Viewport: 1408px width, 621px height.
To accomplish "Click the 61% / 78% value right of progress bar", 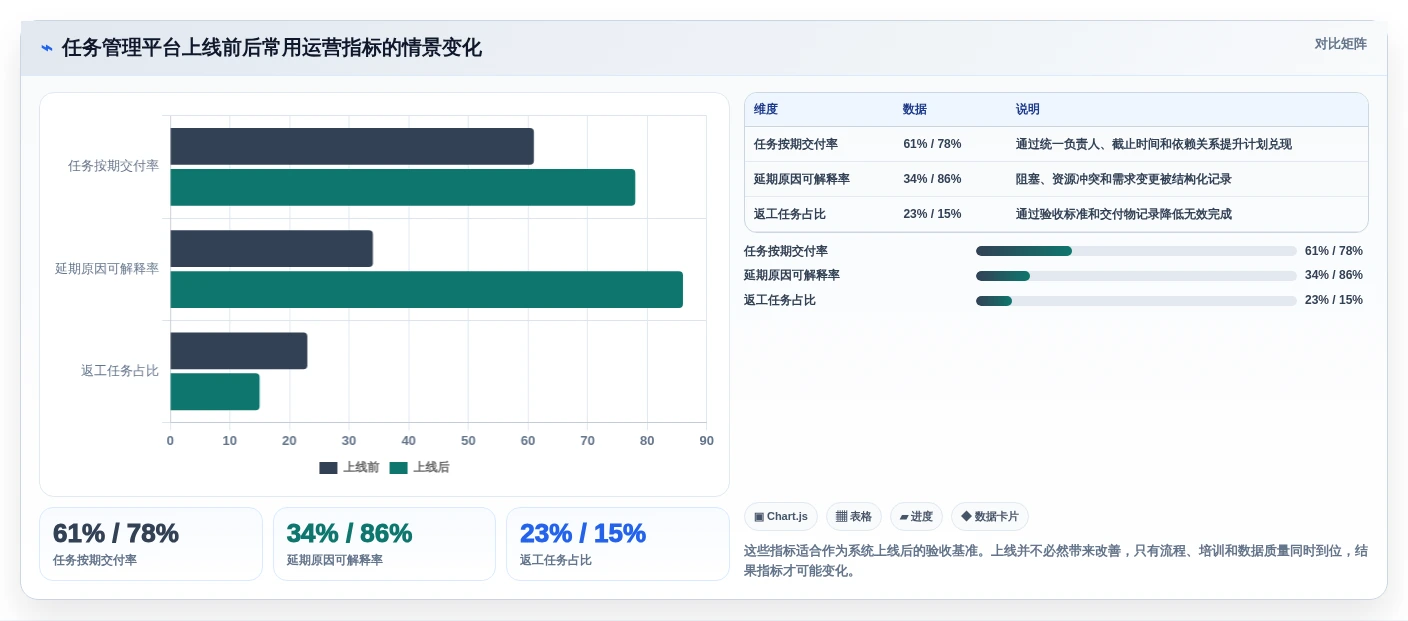I will point(1334,251).
